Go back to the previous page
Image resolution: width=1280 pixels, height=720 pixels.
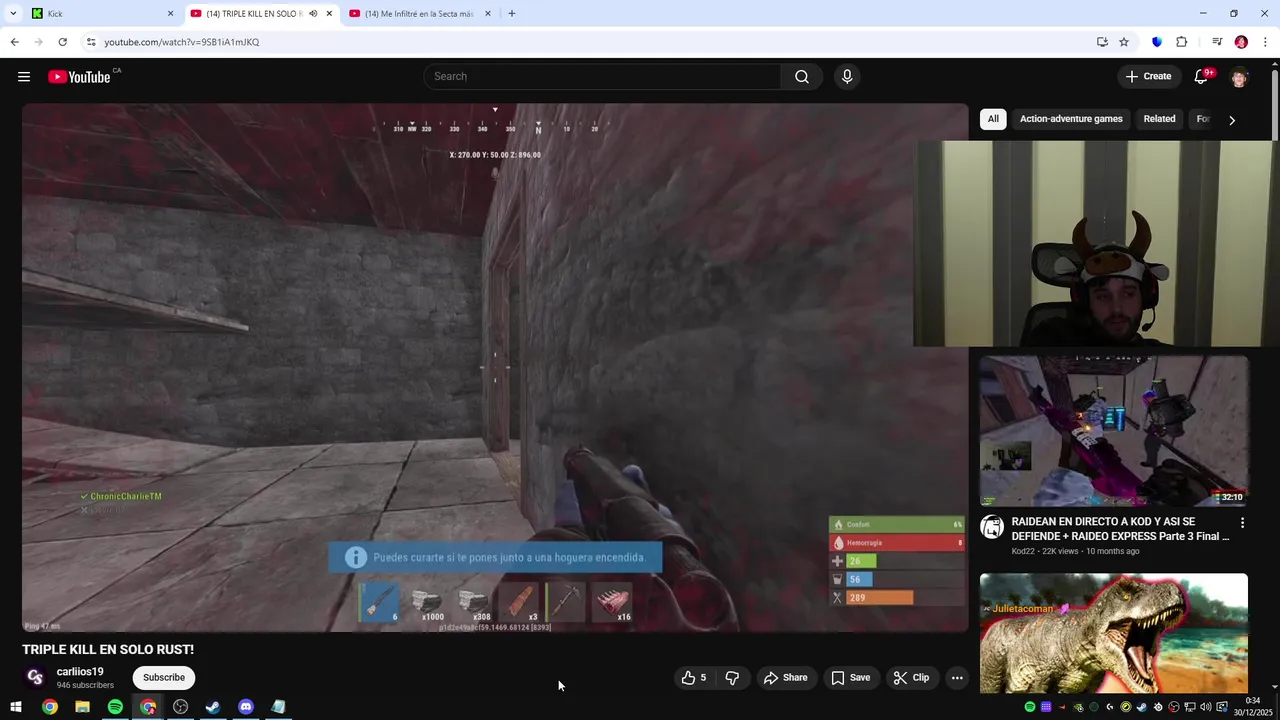pyautogui.click(x=14, y=42)
